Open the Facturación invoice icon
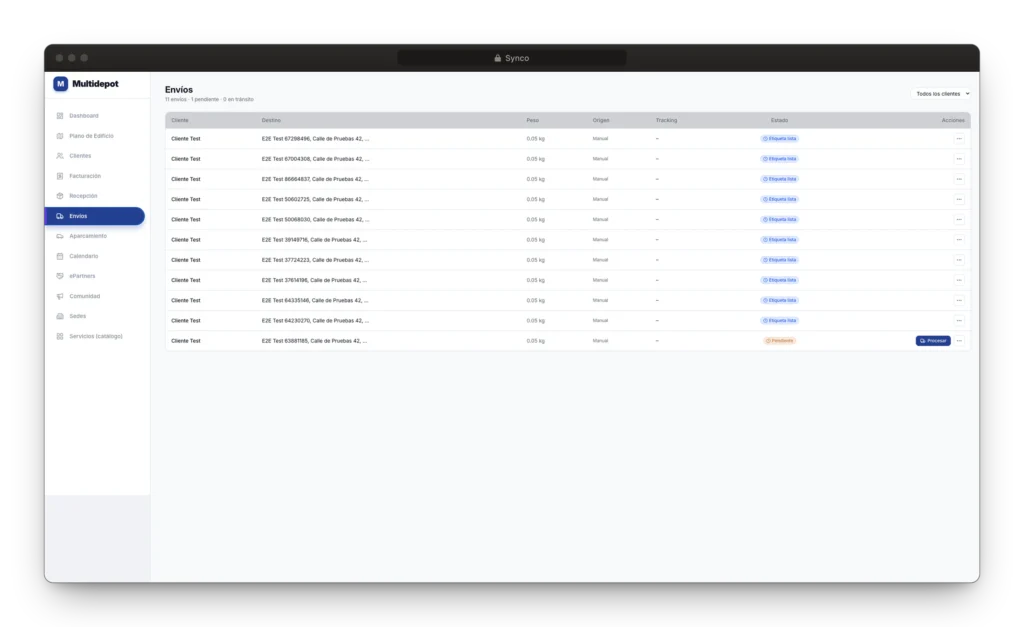Viewport: 1024px width, 627px height. (x=60, y=176)
